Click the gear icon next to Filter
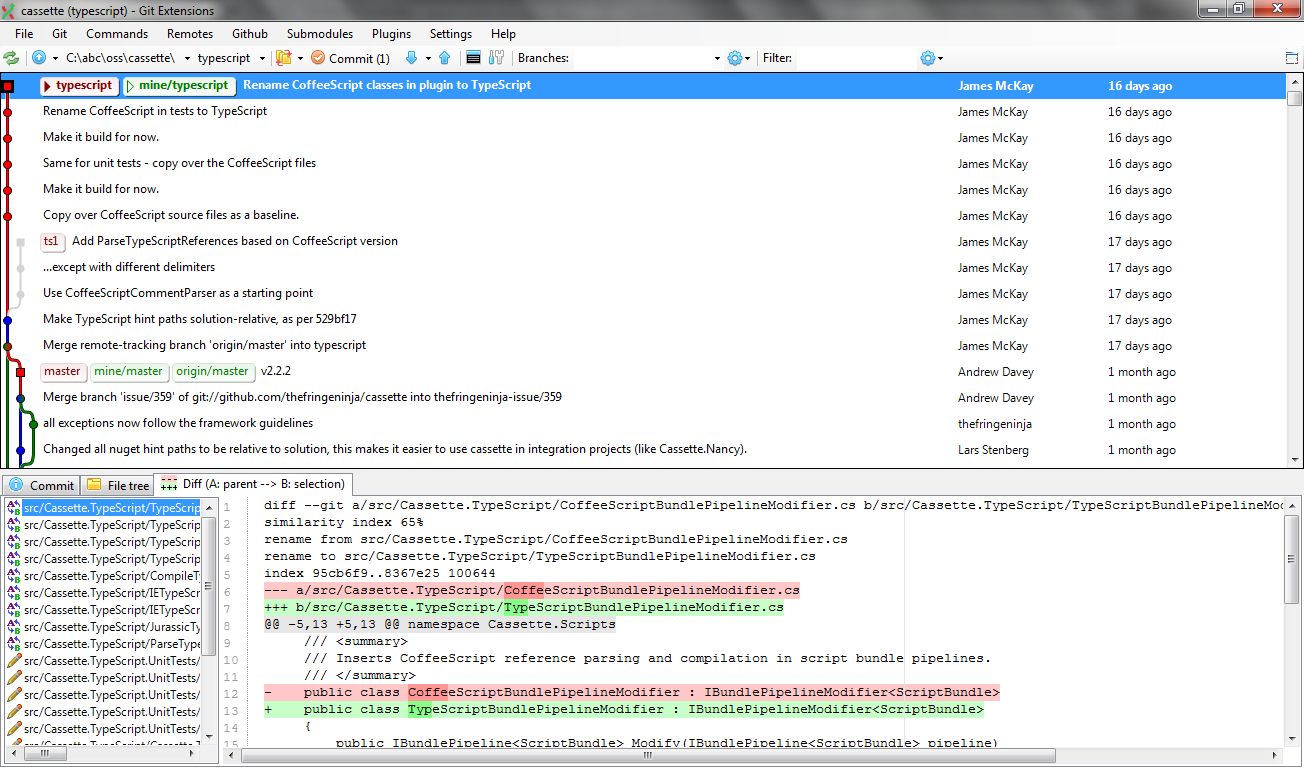1304x768 pixels. click(x=927, y=58)
